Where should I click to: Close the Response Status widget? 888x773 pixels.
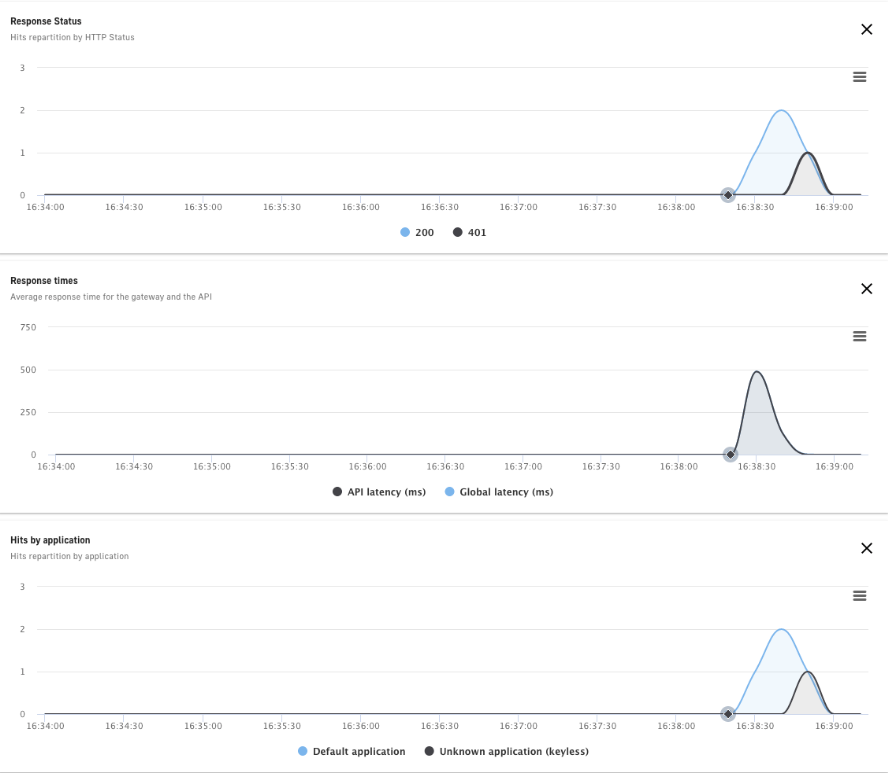(x=866, y=29)
